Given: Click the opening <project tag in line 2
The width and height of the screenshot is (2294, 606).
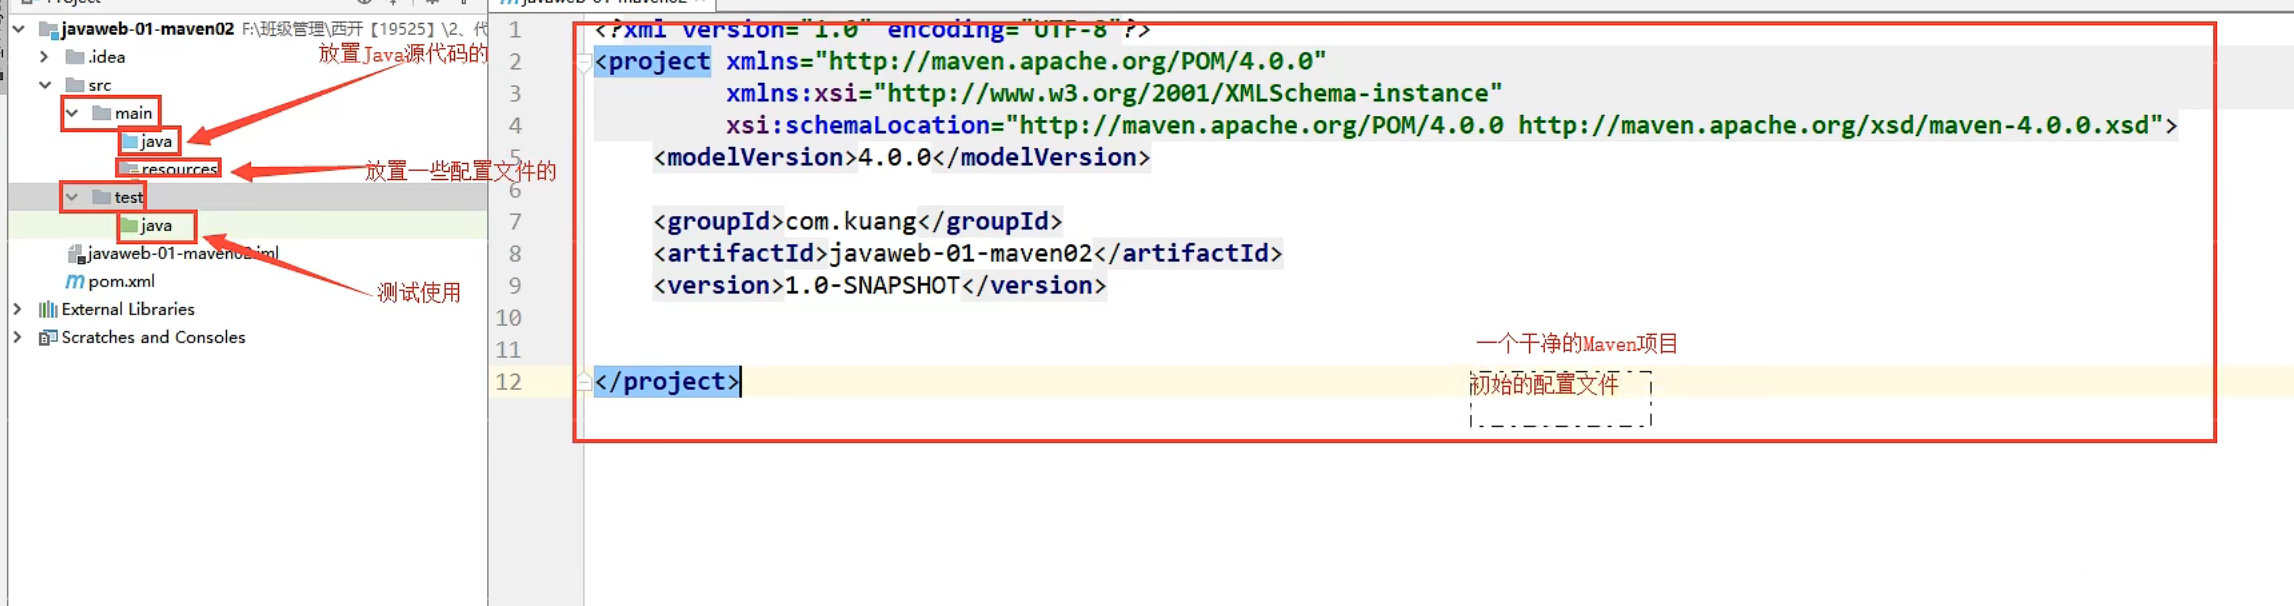Looking at the screenshot, I should pos(652,61).
